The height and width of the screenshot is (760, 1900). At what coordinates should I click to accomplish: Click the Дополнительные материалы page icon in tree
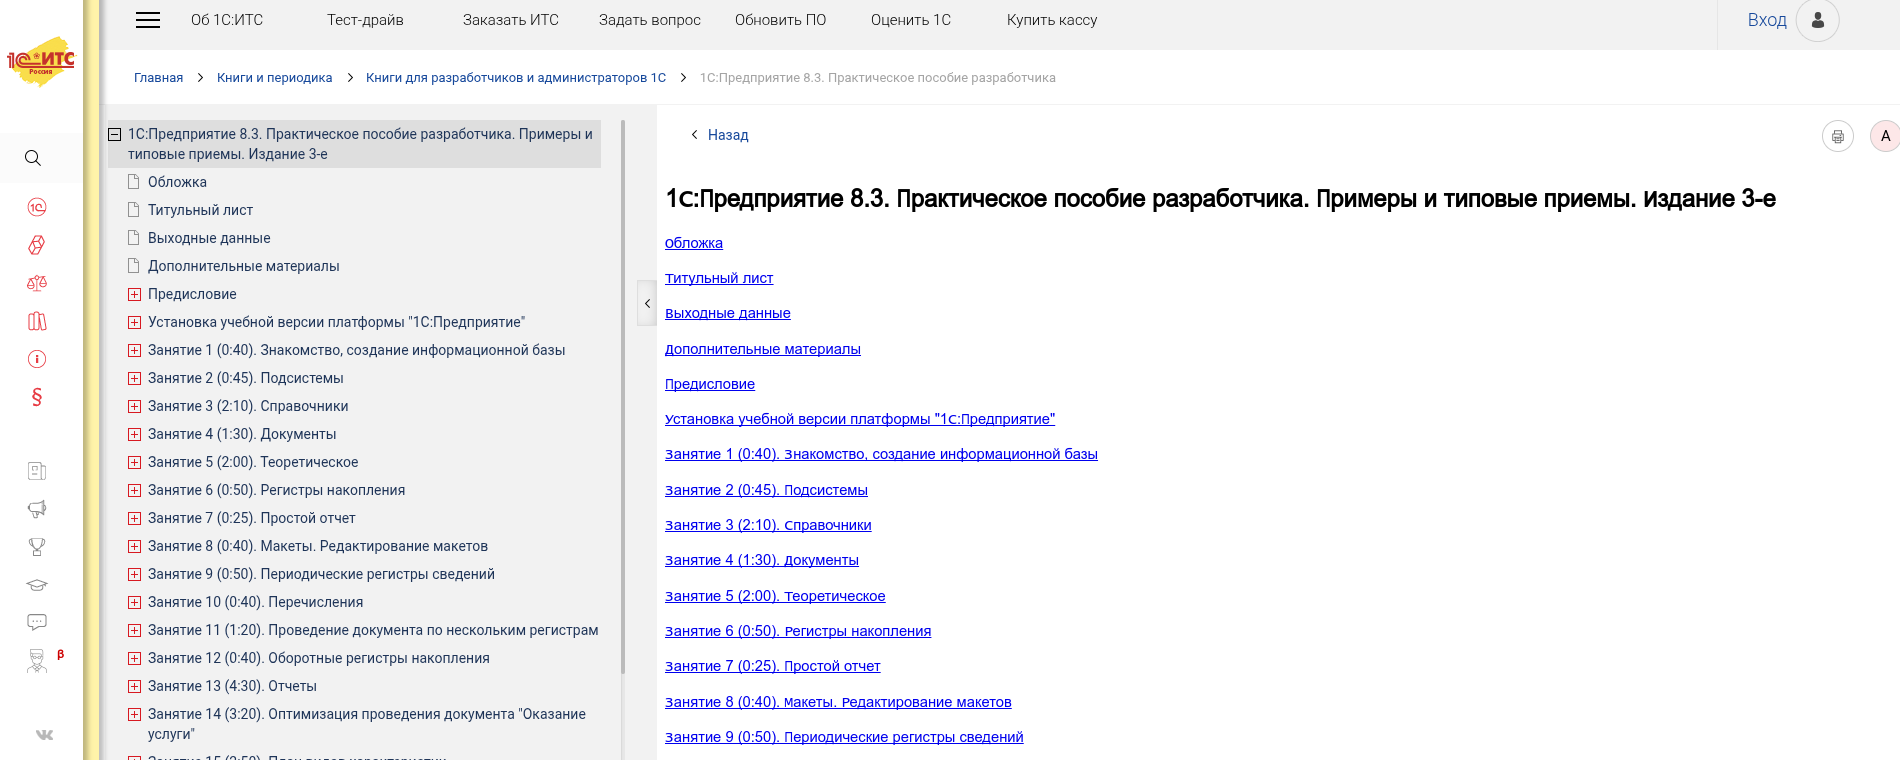point(134,266)
